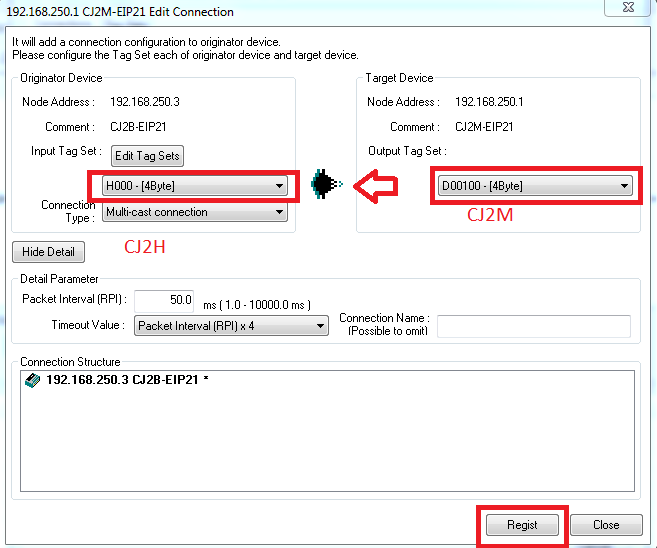
Task: Open the D00100 output tag set dropdown
Action: [535, 186]
